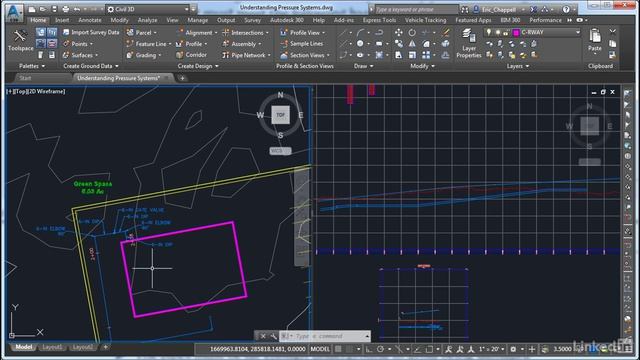Close the command line with X icon
640x360 pixels.
tap(263, 336)
